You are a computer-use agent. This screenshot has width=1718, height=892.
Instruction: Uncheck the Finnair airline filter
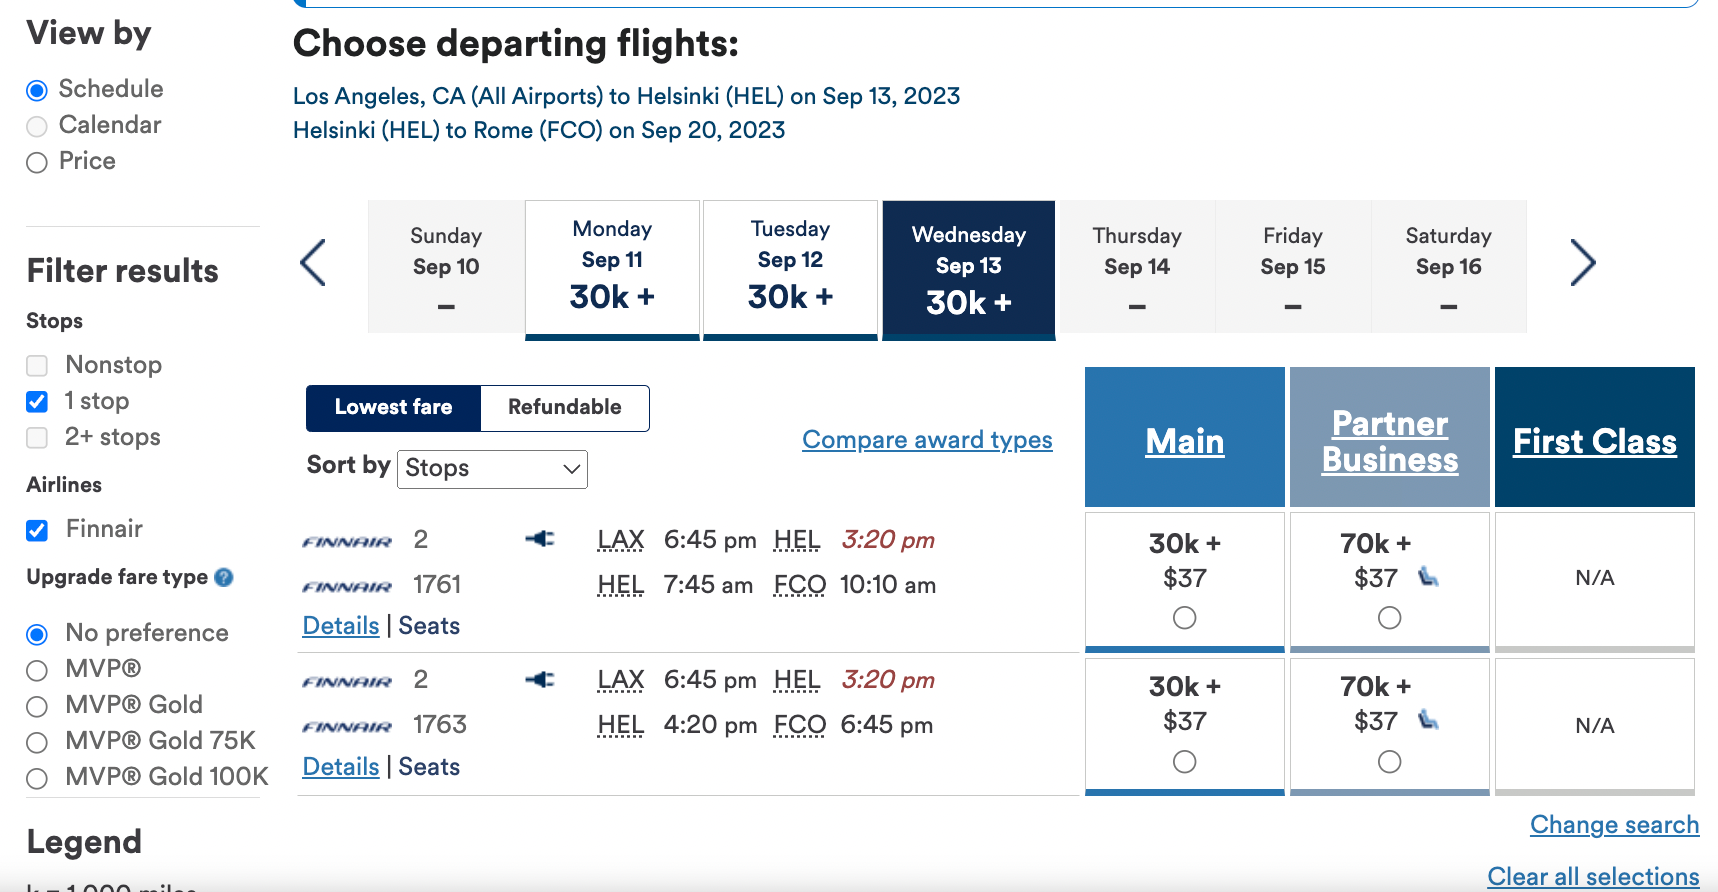point(37,530)
